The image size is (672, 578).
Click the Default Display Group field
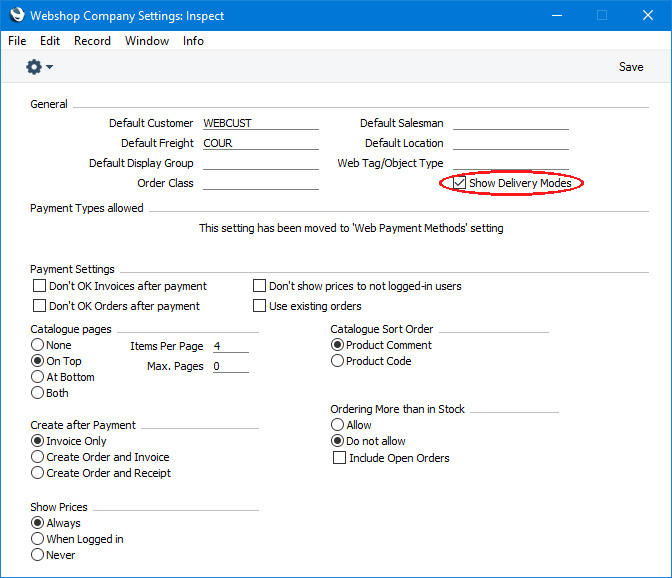tap(261, 163)
